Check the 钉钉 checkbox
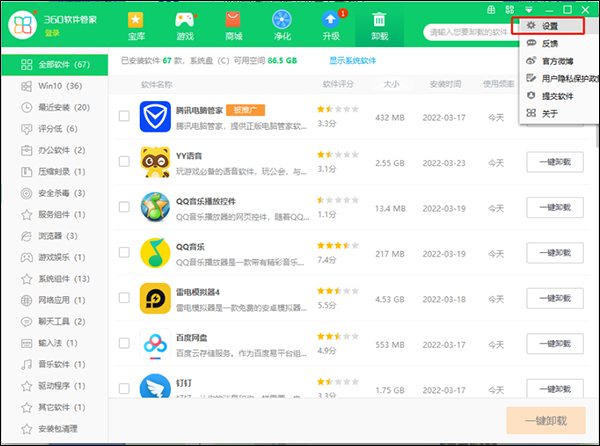600x446 pixels. [x=124, y=388]
